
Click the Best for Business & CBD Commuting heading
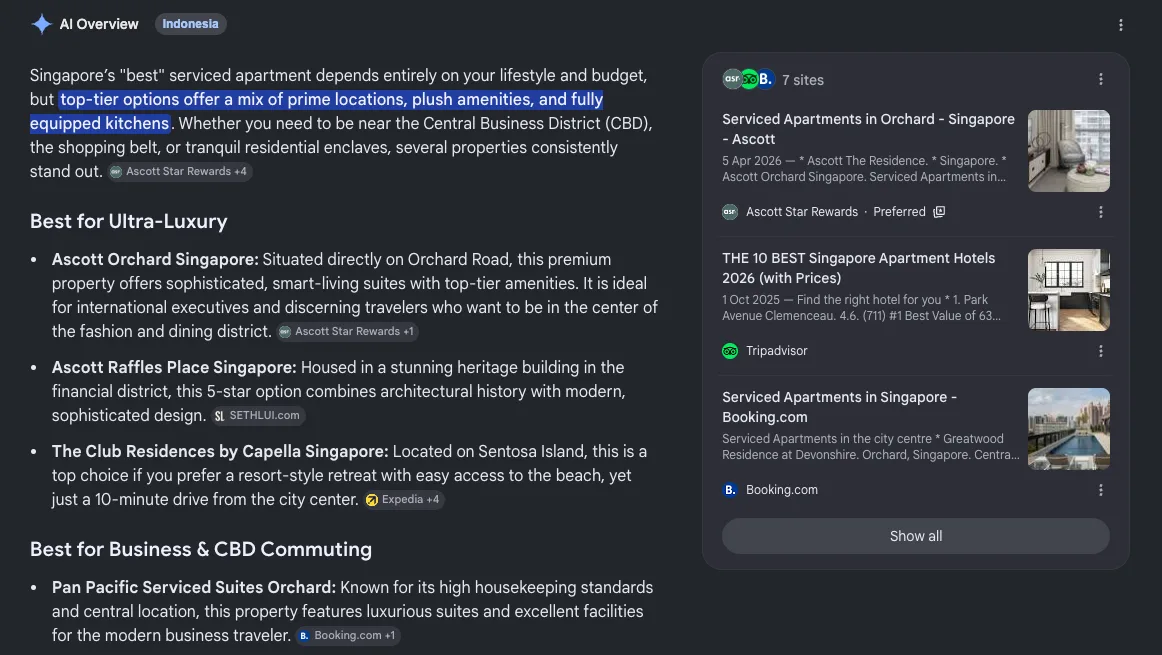coord(201,549)
